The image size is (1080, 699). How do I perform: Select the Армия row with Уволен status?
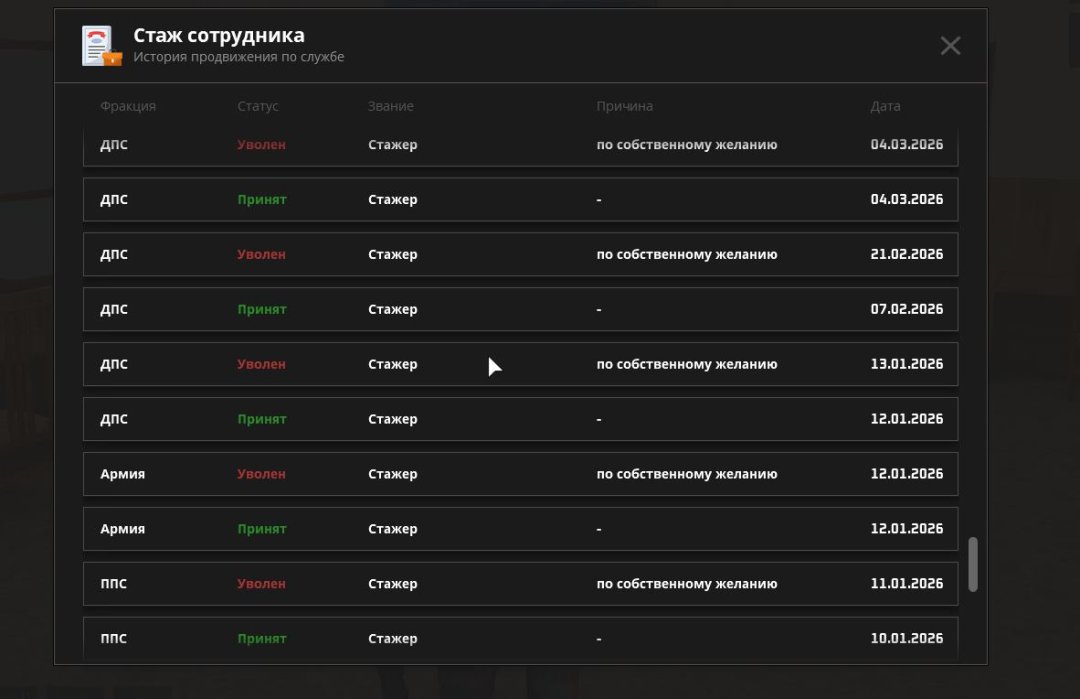tap(521, 474)
